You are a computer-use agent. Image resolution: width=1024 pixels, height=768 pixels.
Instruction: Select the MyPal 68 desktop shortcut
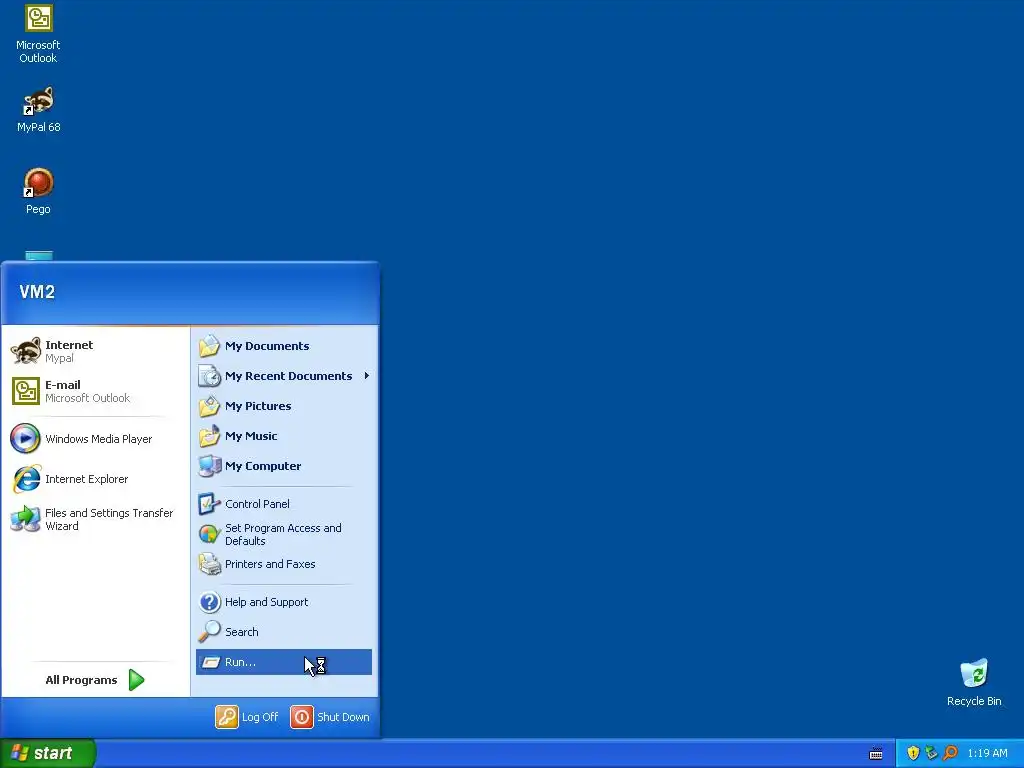coord(38,109)
